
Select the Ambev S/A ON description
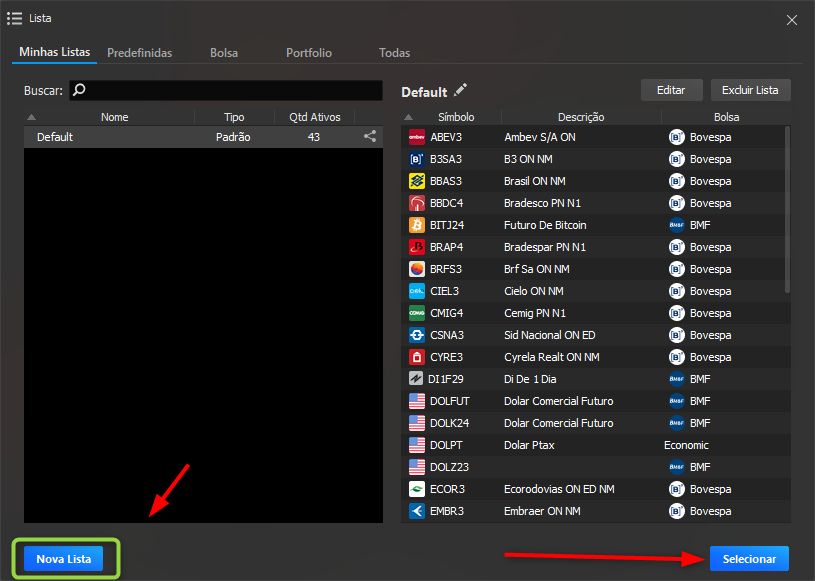pos(540,137)
